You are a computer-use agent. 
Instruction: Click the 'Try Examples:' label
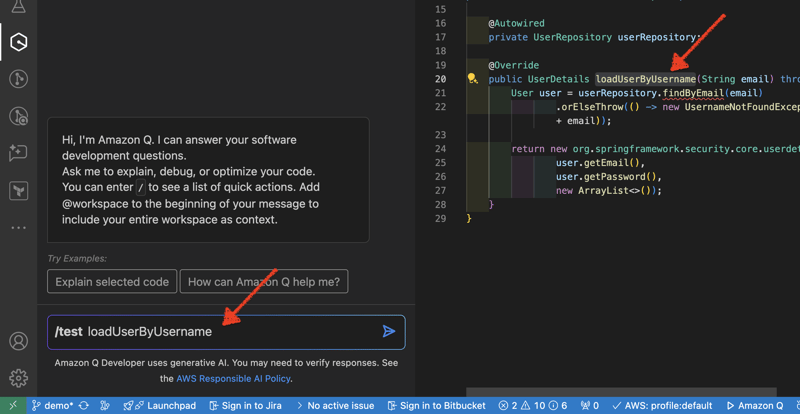(x=77, y=258)
